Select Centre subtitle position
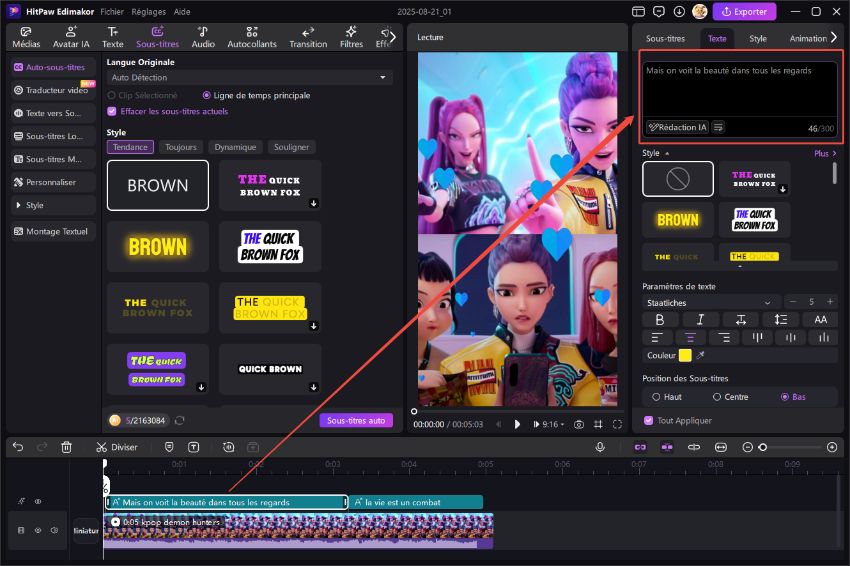Screen dimensions: 850x566 click(x=717, y=397)
